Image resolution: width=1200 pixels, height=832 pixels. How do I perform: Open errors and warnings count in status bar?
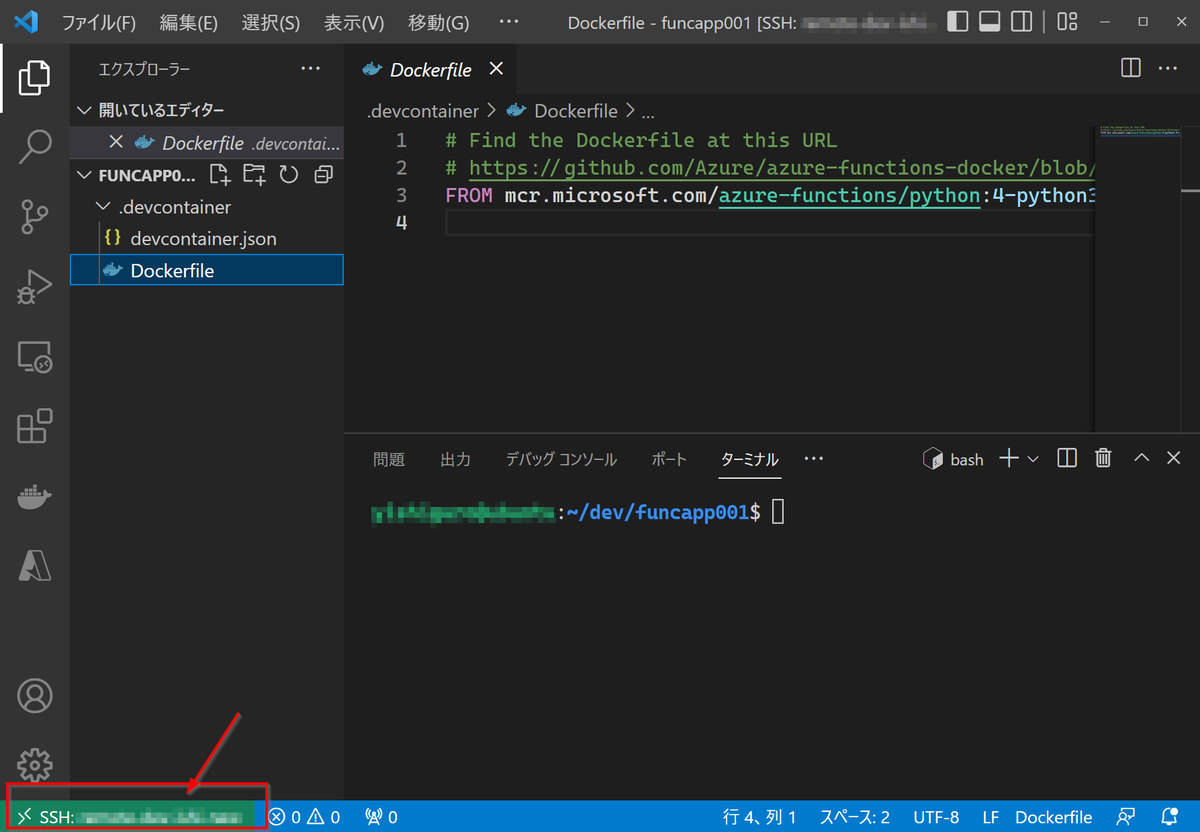(305, 817)
